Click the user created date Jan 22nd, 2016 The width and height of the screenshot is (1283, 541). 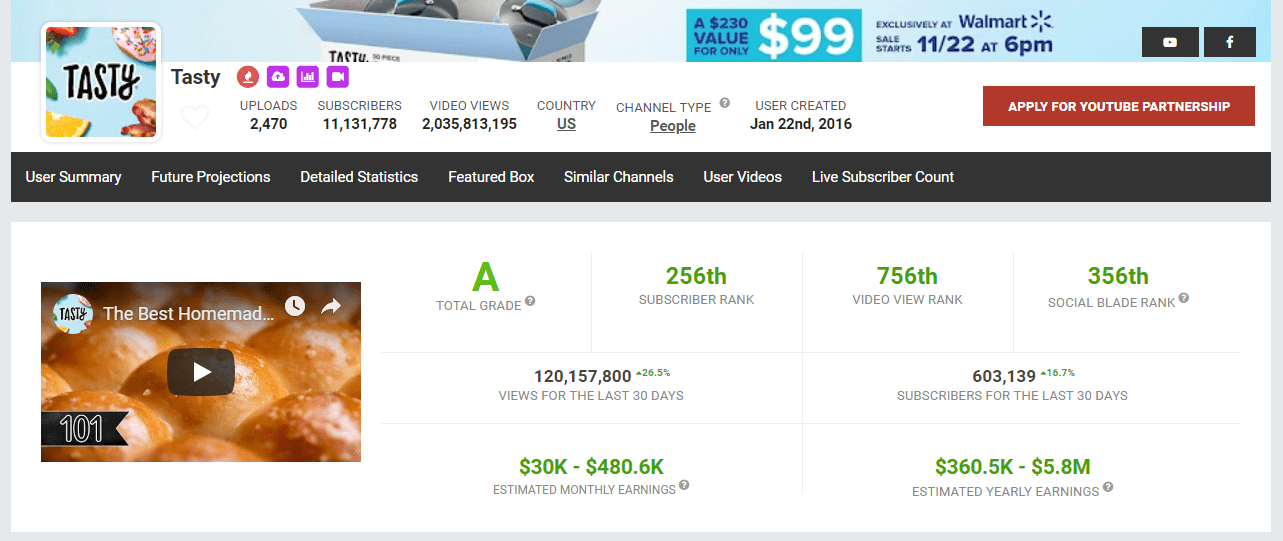[x=801, y=124]
